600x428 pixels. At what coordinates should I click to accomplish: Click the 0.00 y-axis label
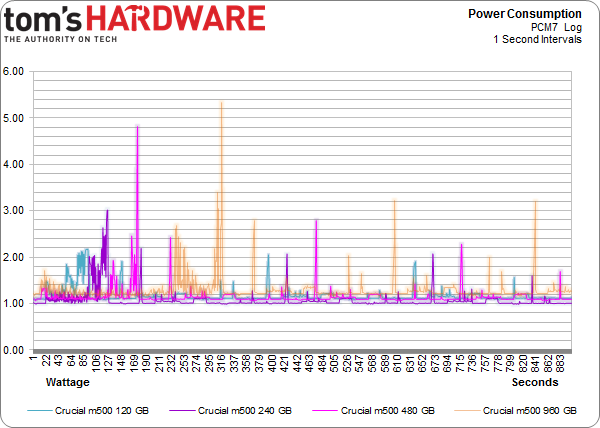point(13,350)
